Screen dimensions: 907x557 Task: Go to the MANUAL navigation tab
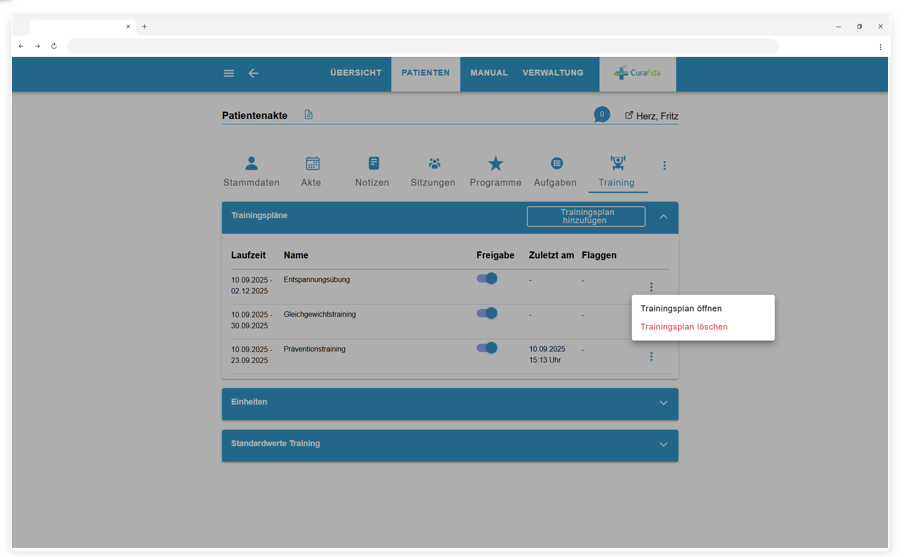(489, 73)
